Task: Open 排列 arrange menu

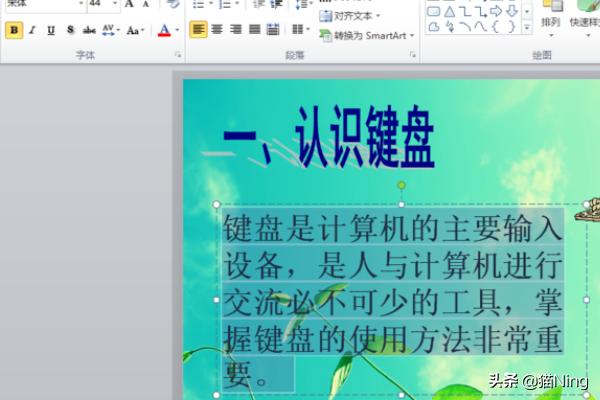Action: 551,19
